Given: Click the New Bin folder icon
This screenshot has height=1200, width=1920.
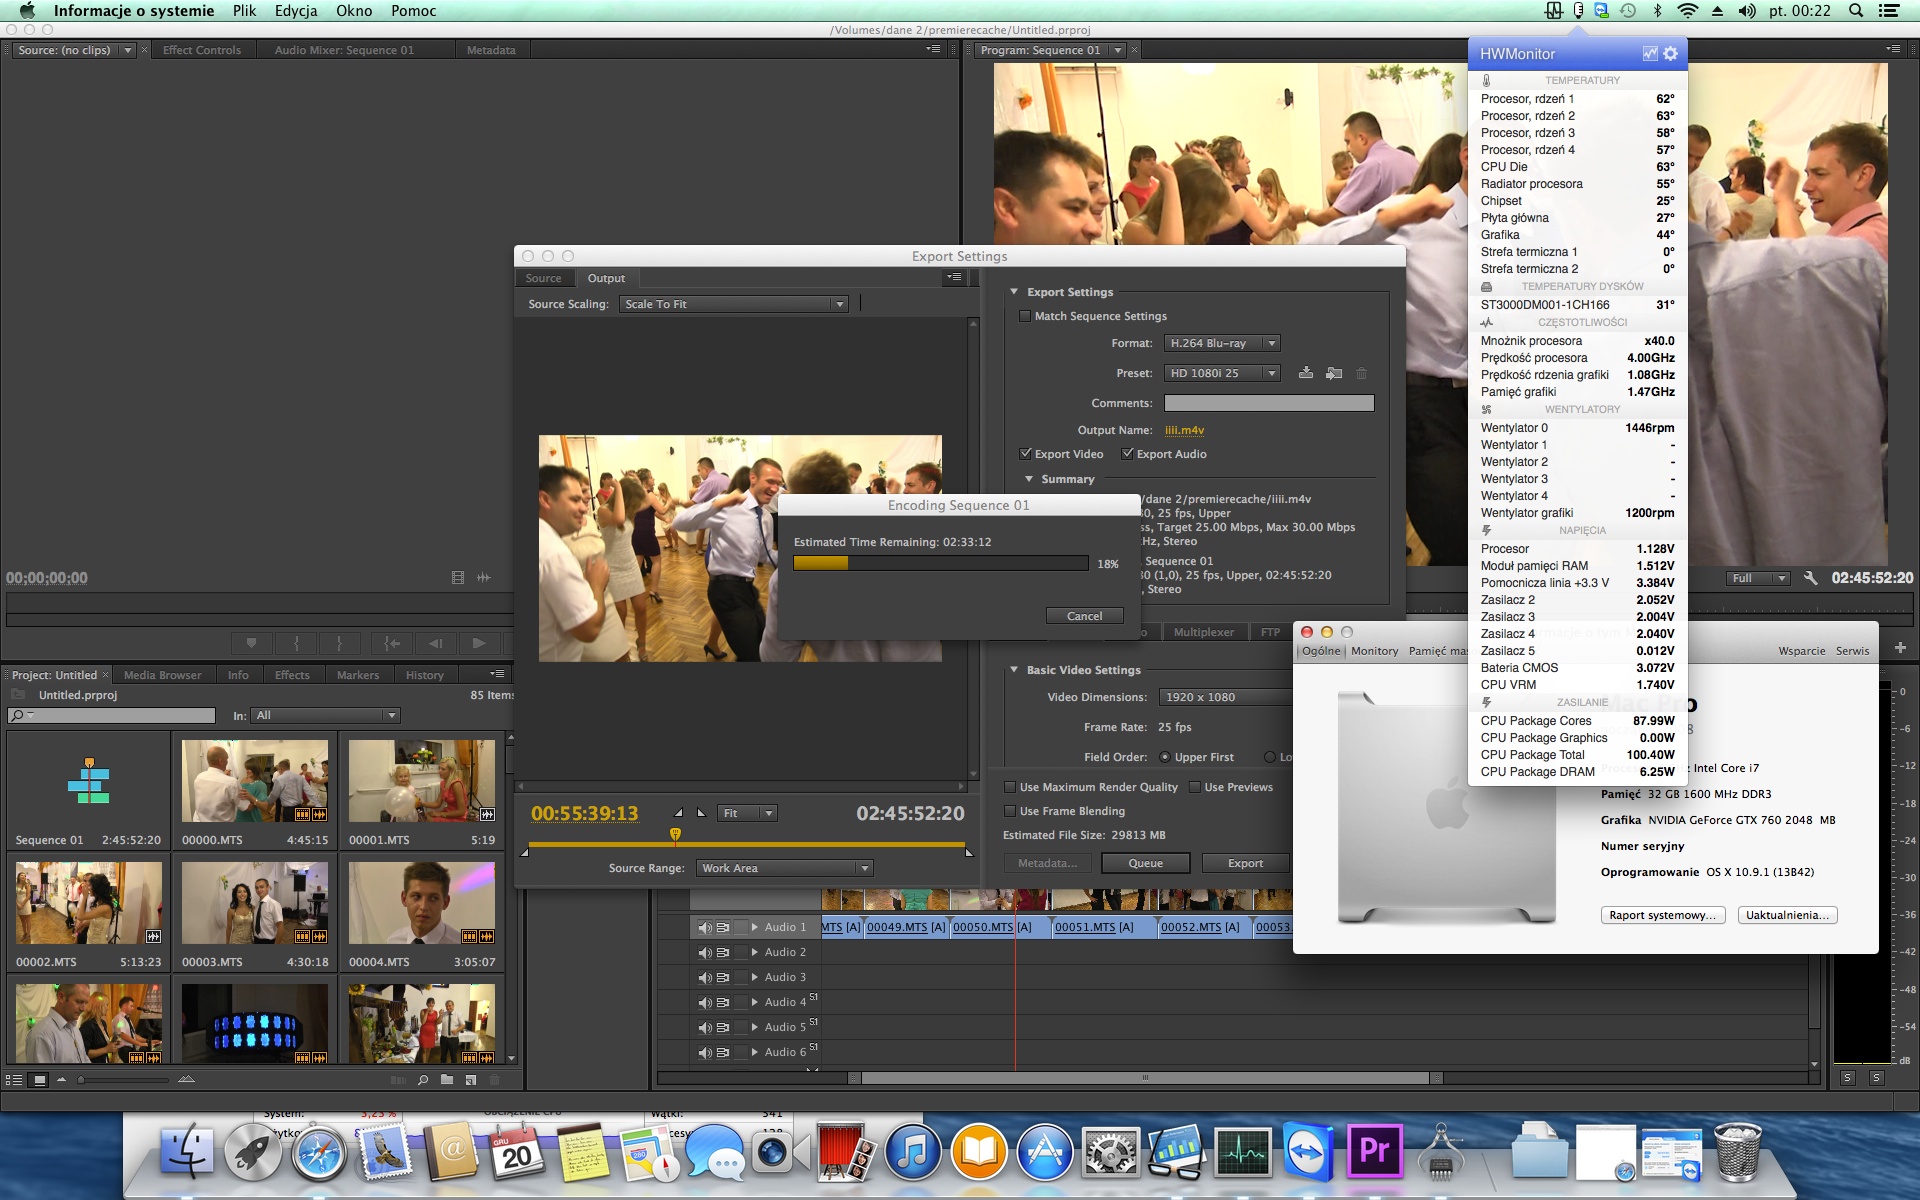Looking at the screenshot, I should (446, 1080).
